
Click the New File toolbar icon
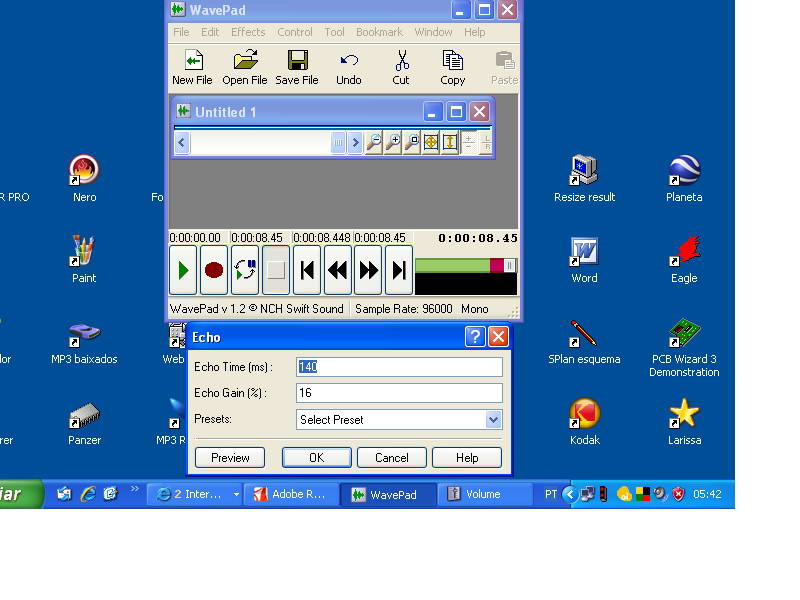point(192,67)
